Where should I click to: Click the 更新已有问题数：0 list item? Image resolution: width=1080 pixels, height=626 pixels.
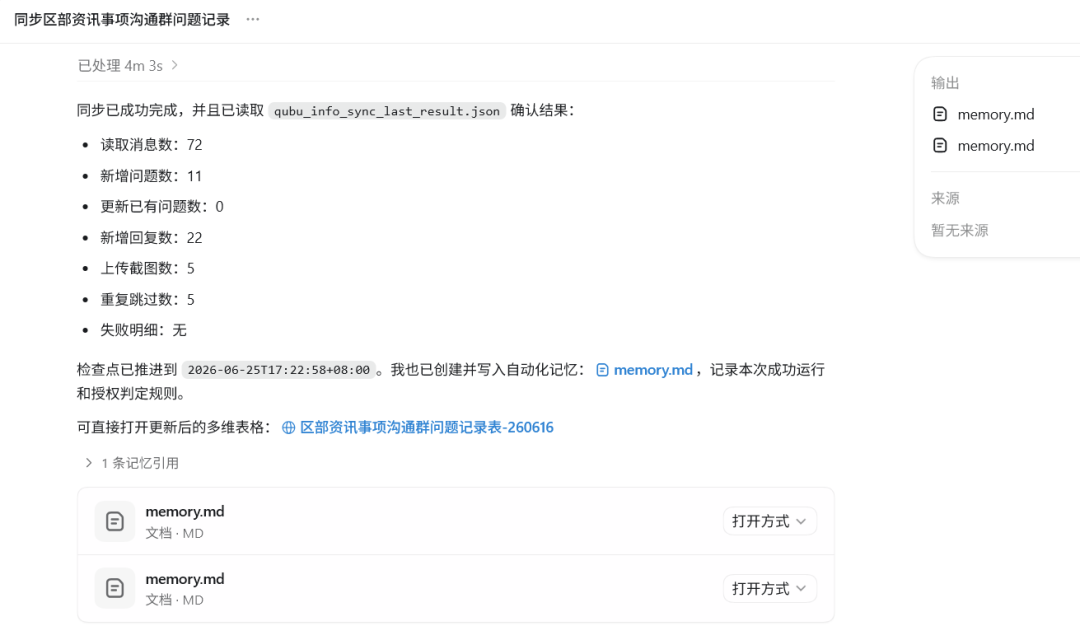(162, 207)
